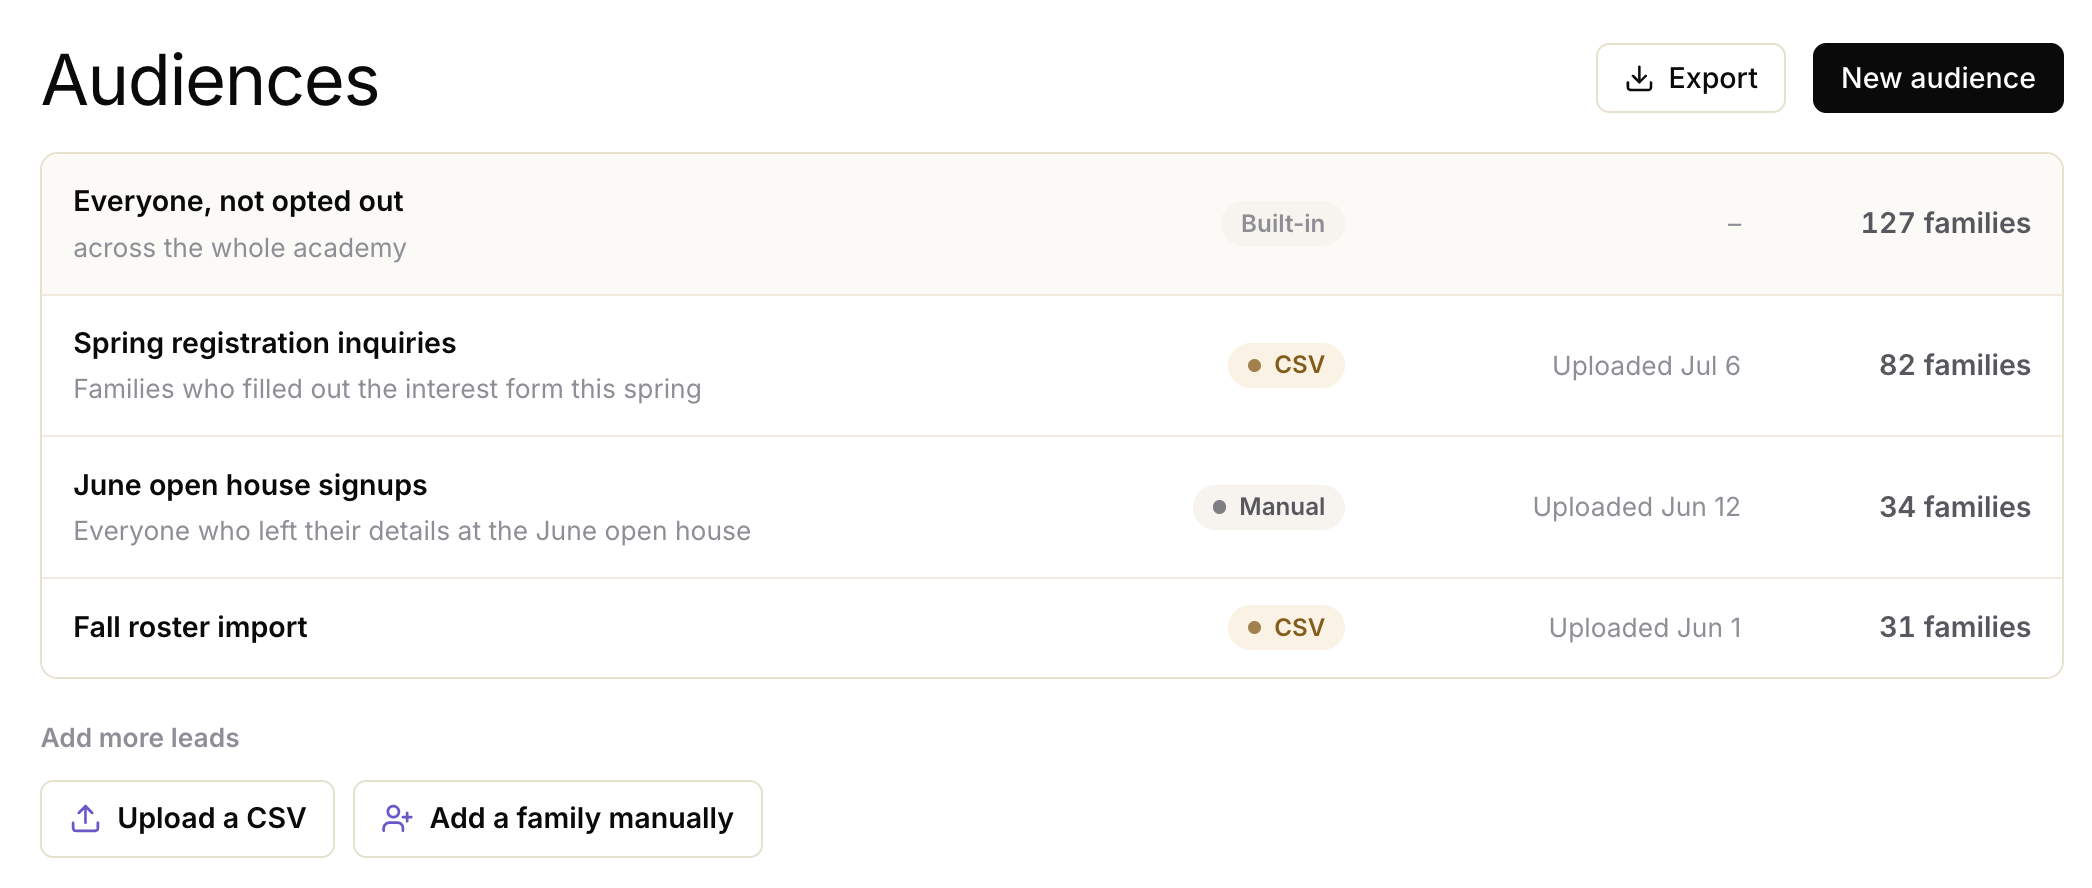2092x888 pixels.
Task: Click the upload arrow icon beside Upload a CSV
Action: click(x=86, y=819)
